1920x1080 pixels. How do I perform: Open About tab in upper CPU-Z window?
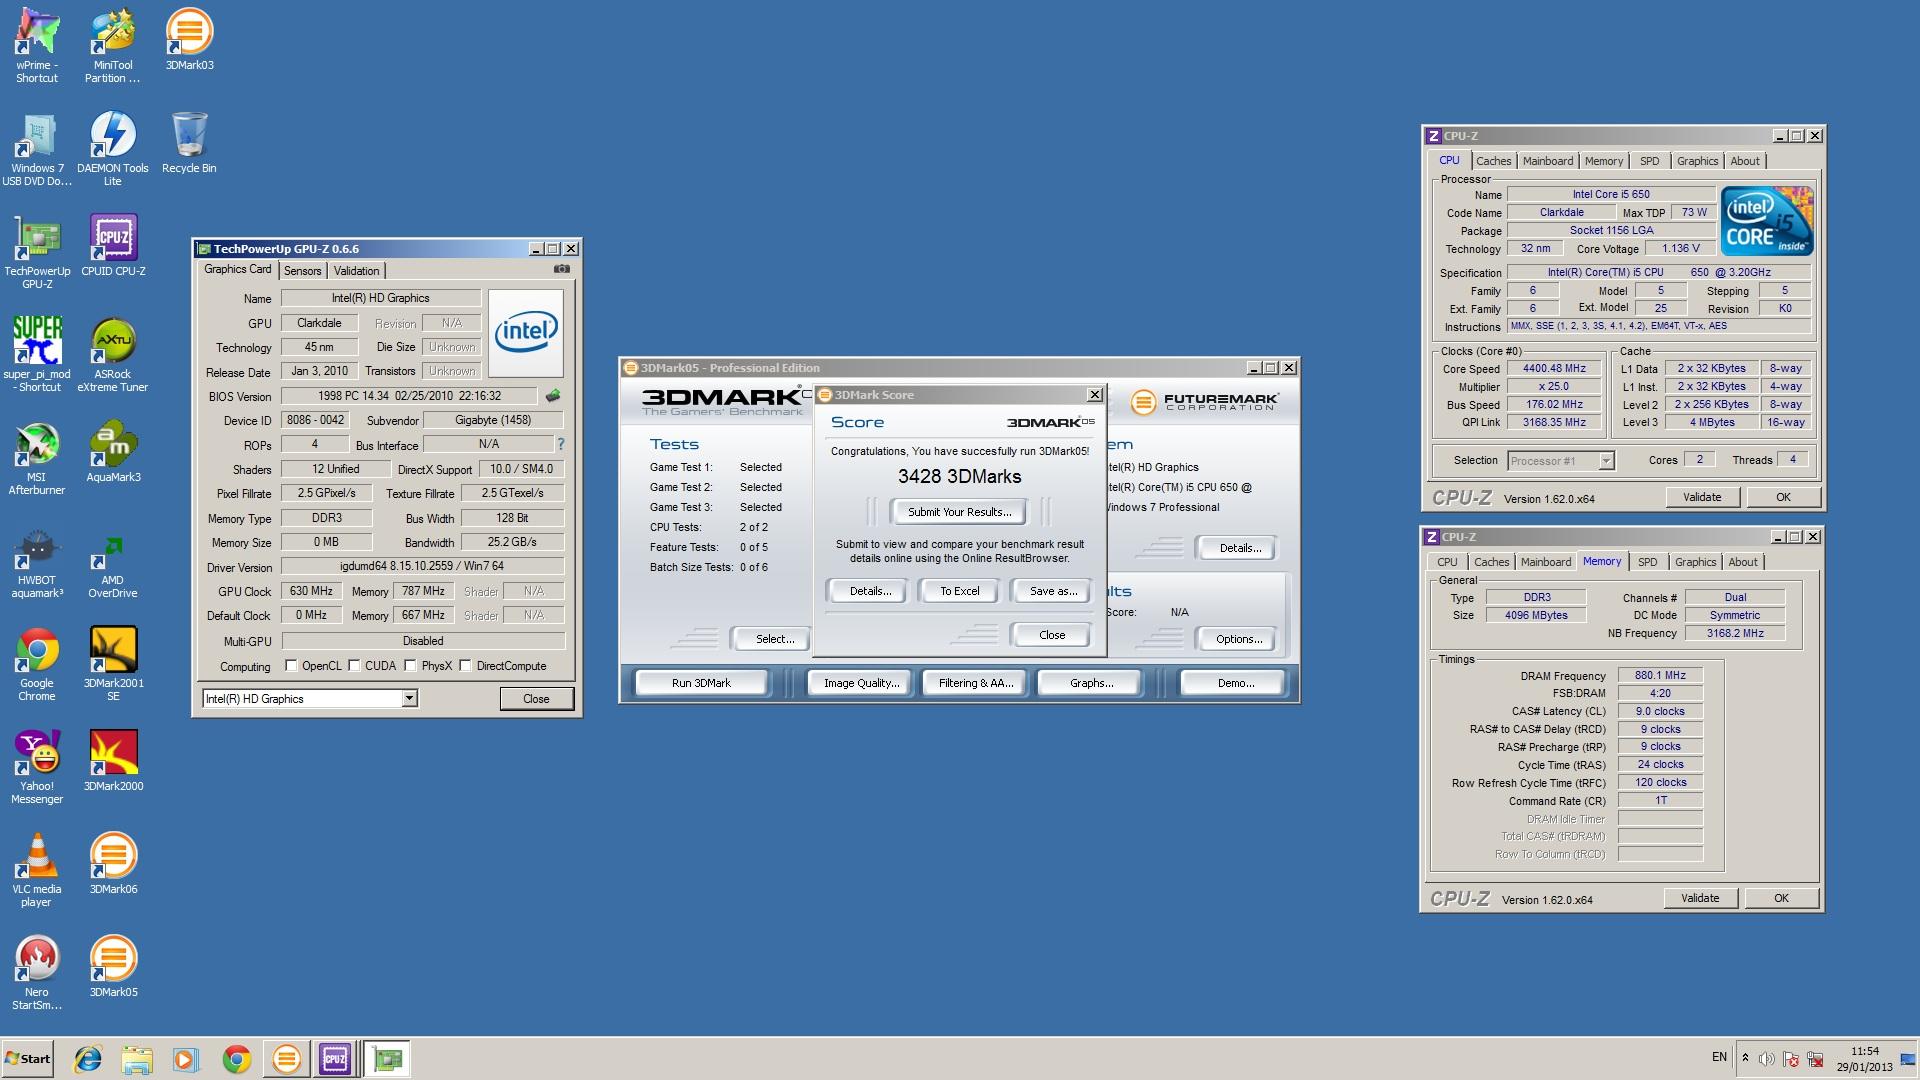pyautogui.click(x=1744, y=161)
